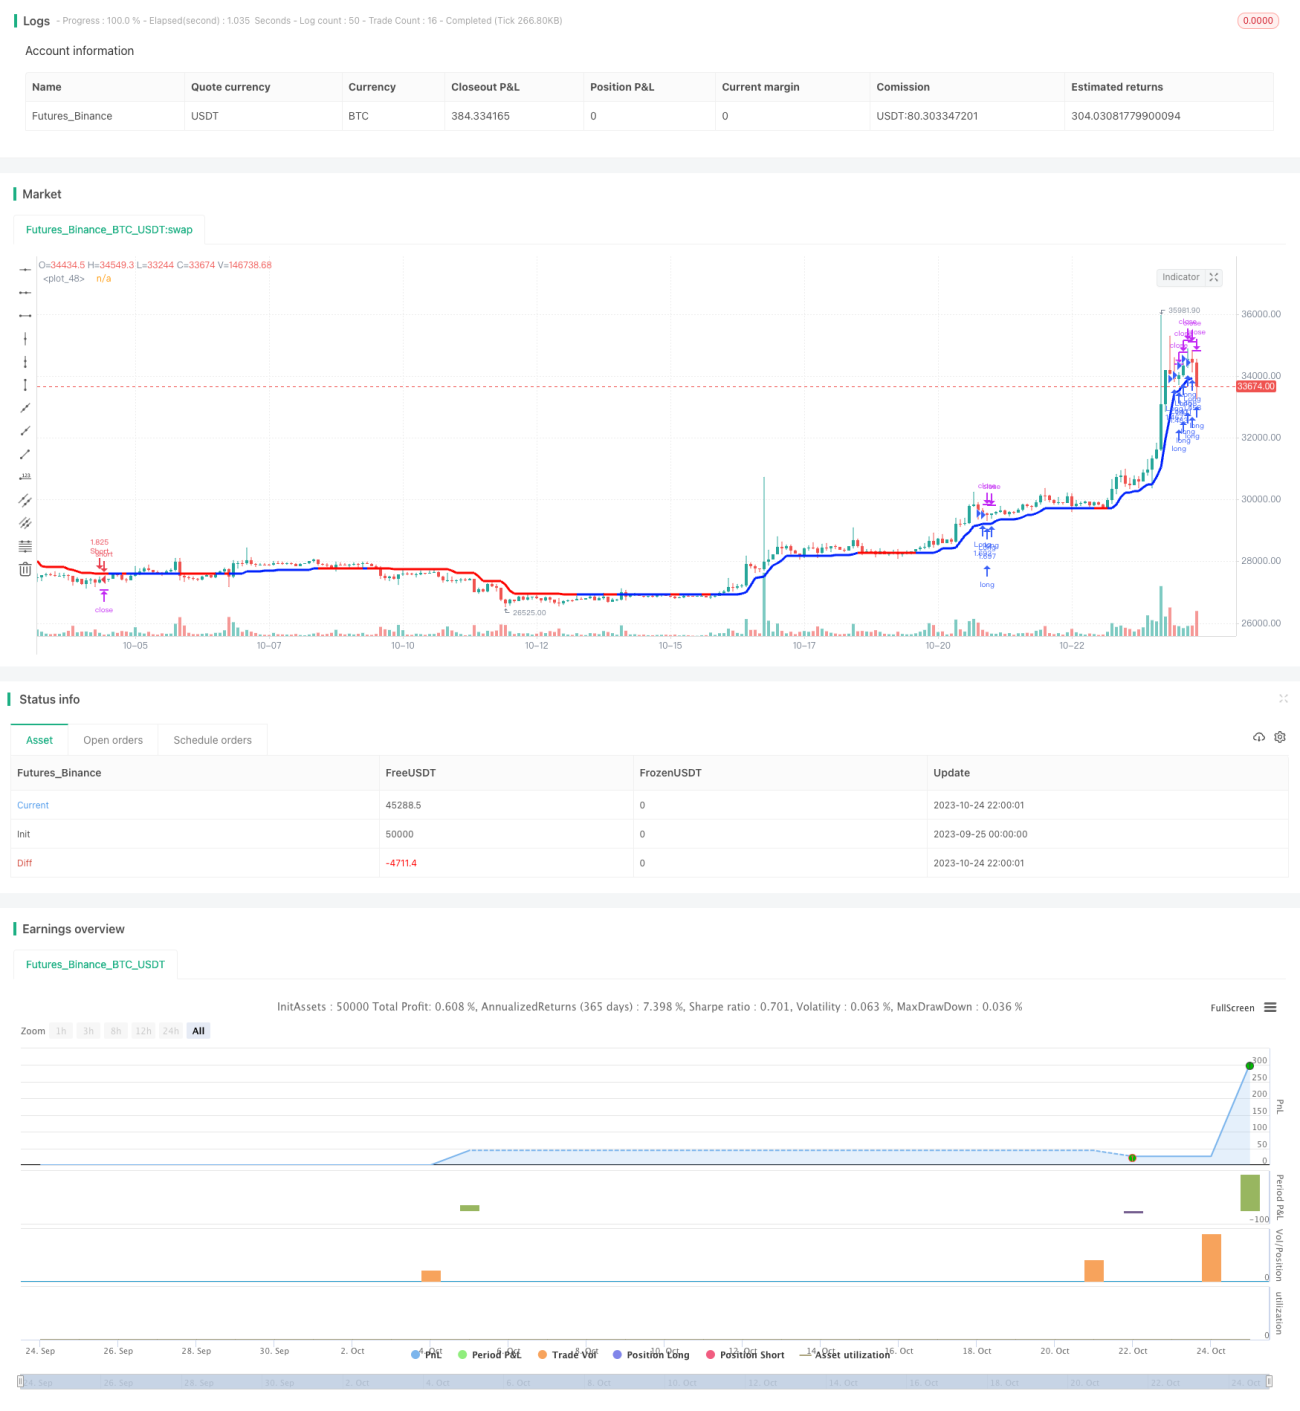Click the FreeUSDT value 45288.5
The height and width of the screenshot is (1411, 1300).
[403, 805]
